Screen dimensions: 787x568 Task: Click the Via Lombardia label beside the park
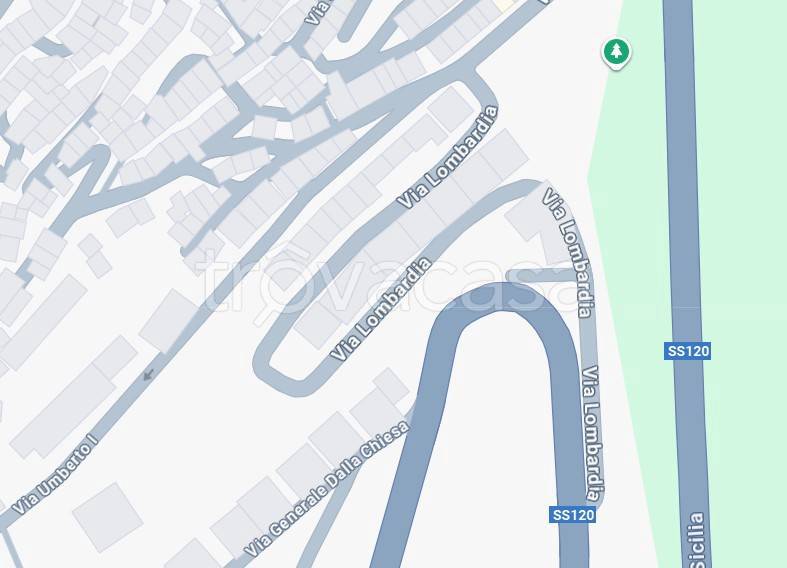[568, 253]
